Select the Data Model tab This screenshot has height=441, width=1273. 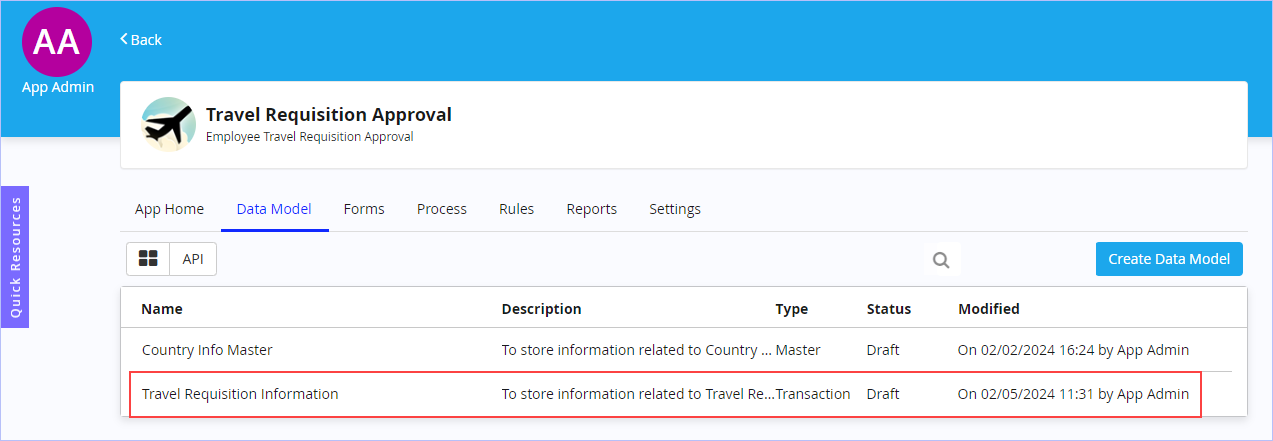(x=274, y=209)
